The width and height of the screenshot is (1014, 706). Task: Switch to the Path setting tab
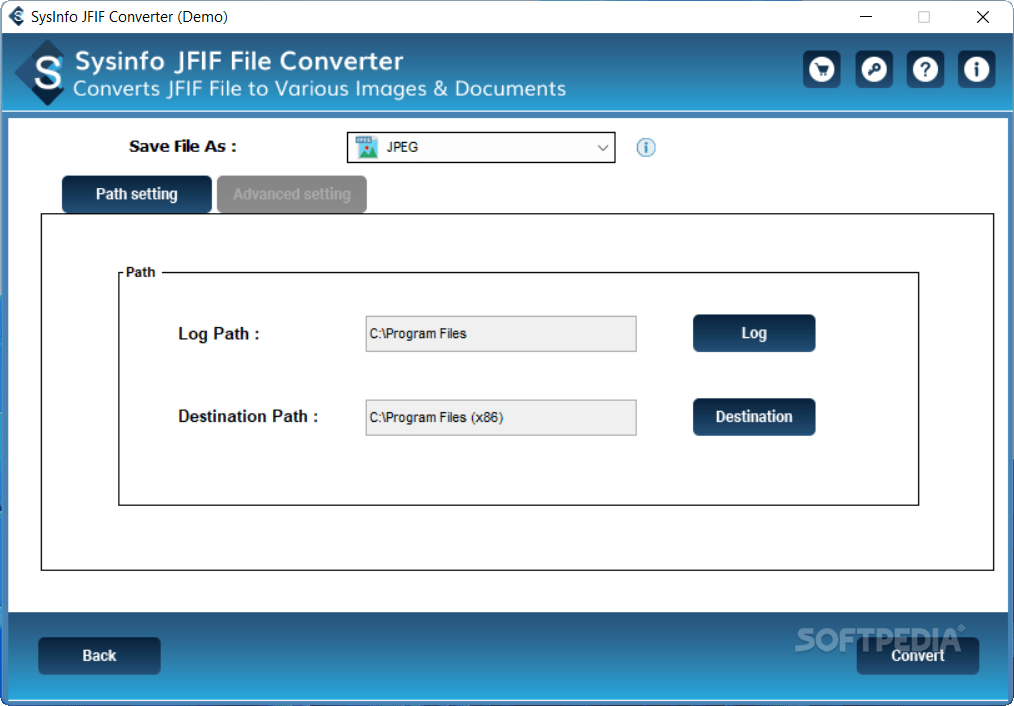point(136,194)
